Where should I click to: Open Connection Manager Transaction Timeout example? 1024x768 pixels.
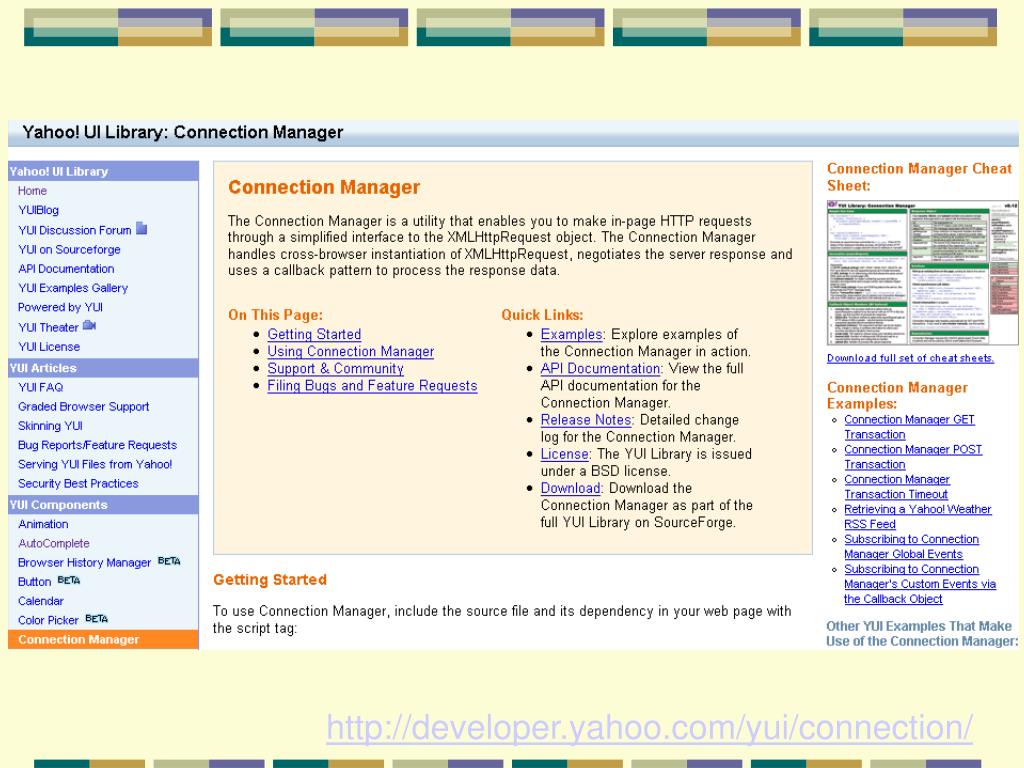click(x=897, y=487)
